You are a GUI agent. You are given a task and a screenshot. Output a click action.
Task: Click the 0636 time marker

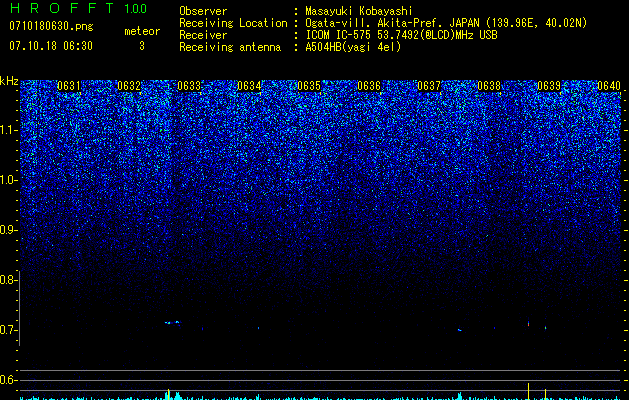point(369,86)
